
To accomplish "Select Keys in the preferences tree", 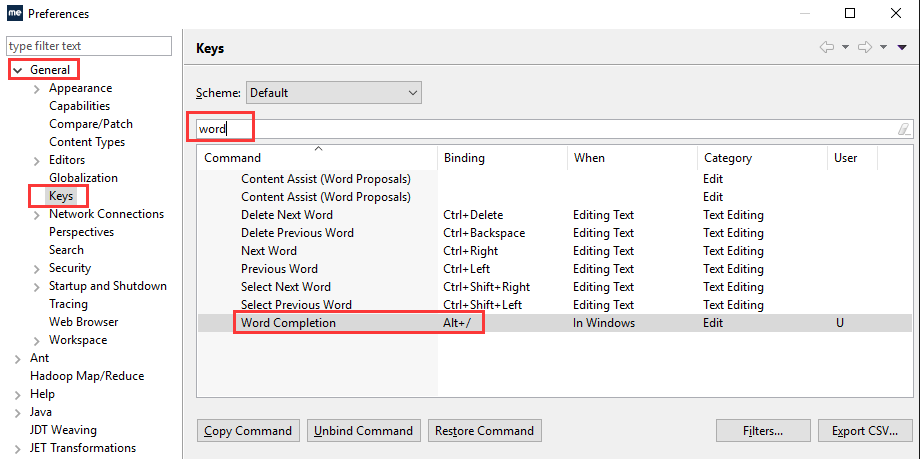I will pyautogui.click(x=61, y=196).
